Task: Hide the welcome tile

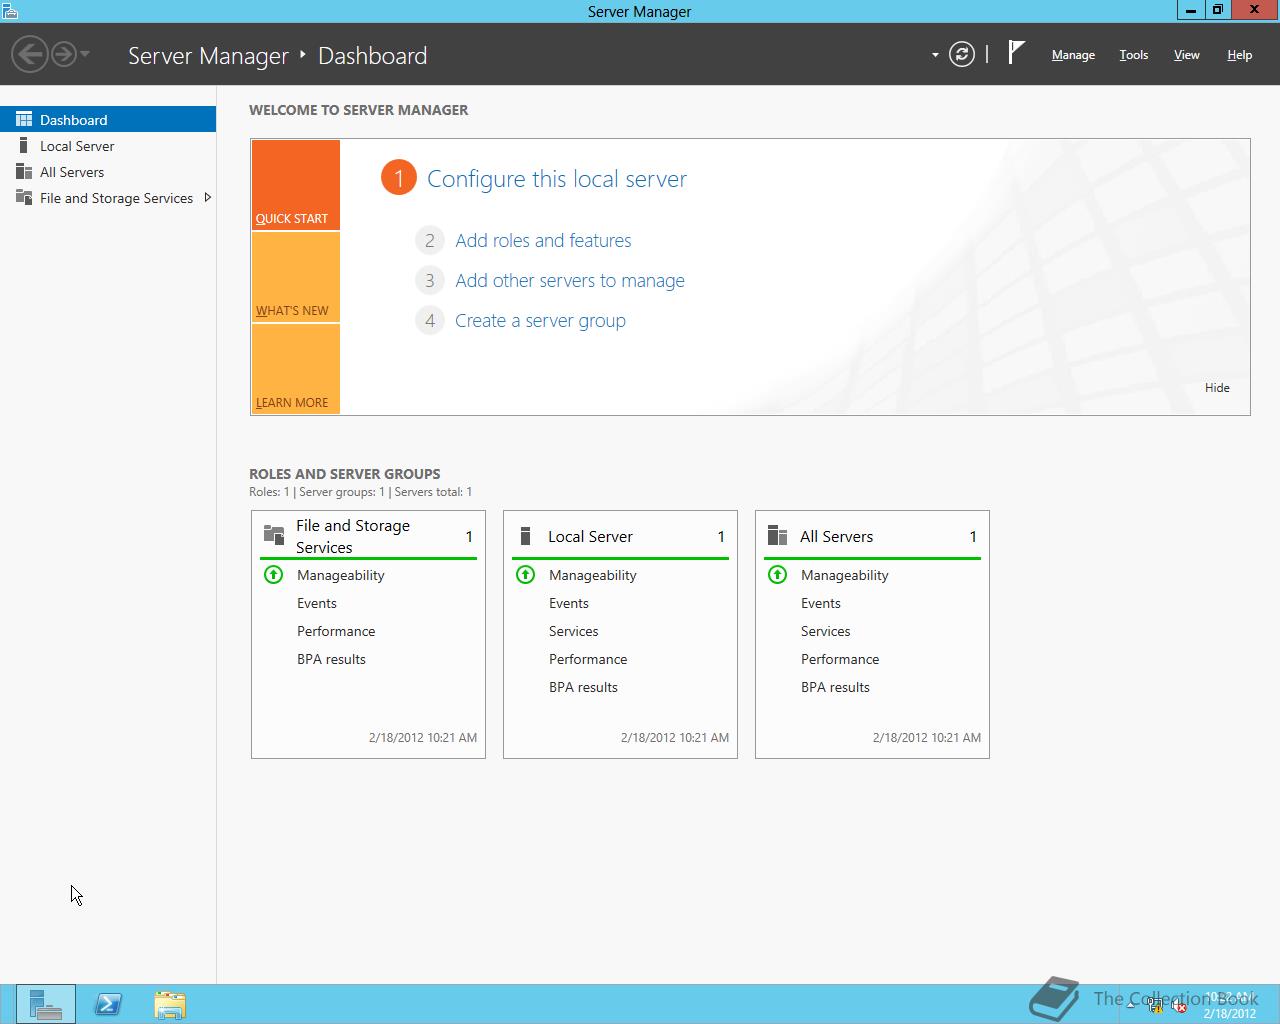Action: (x=1217, y=387)
